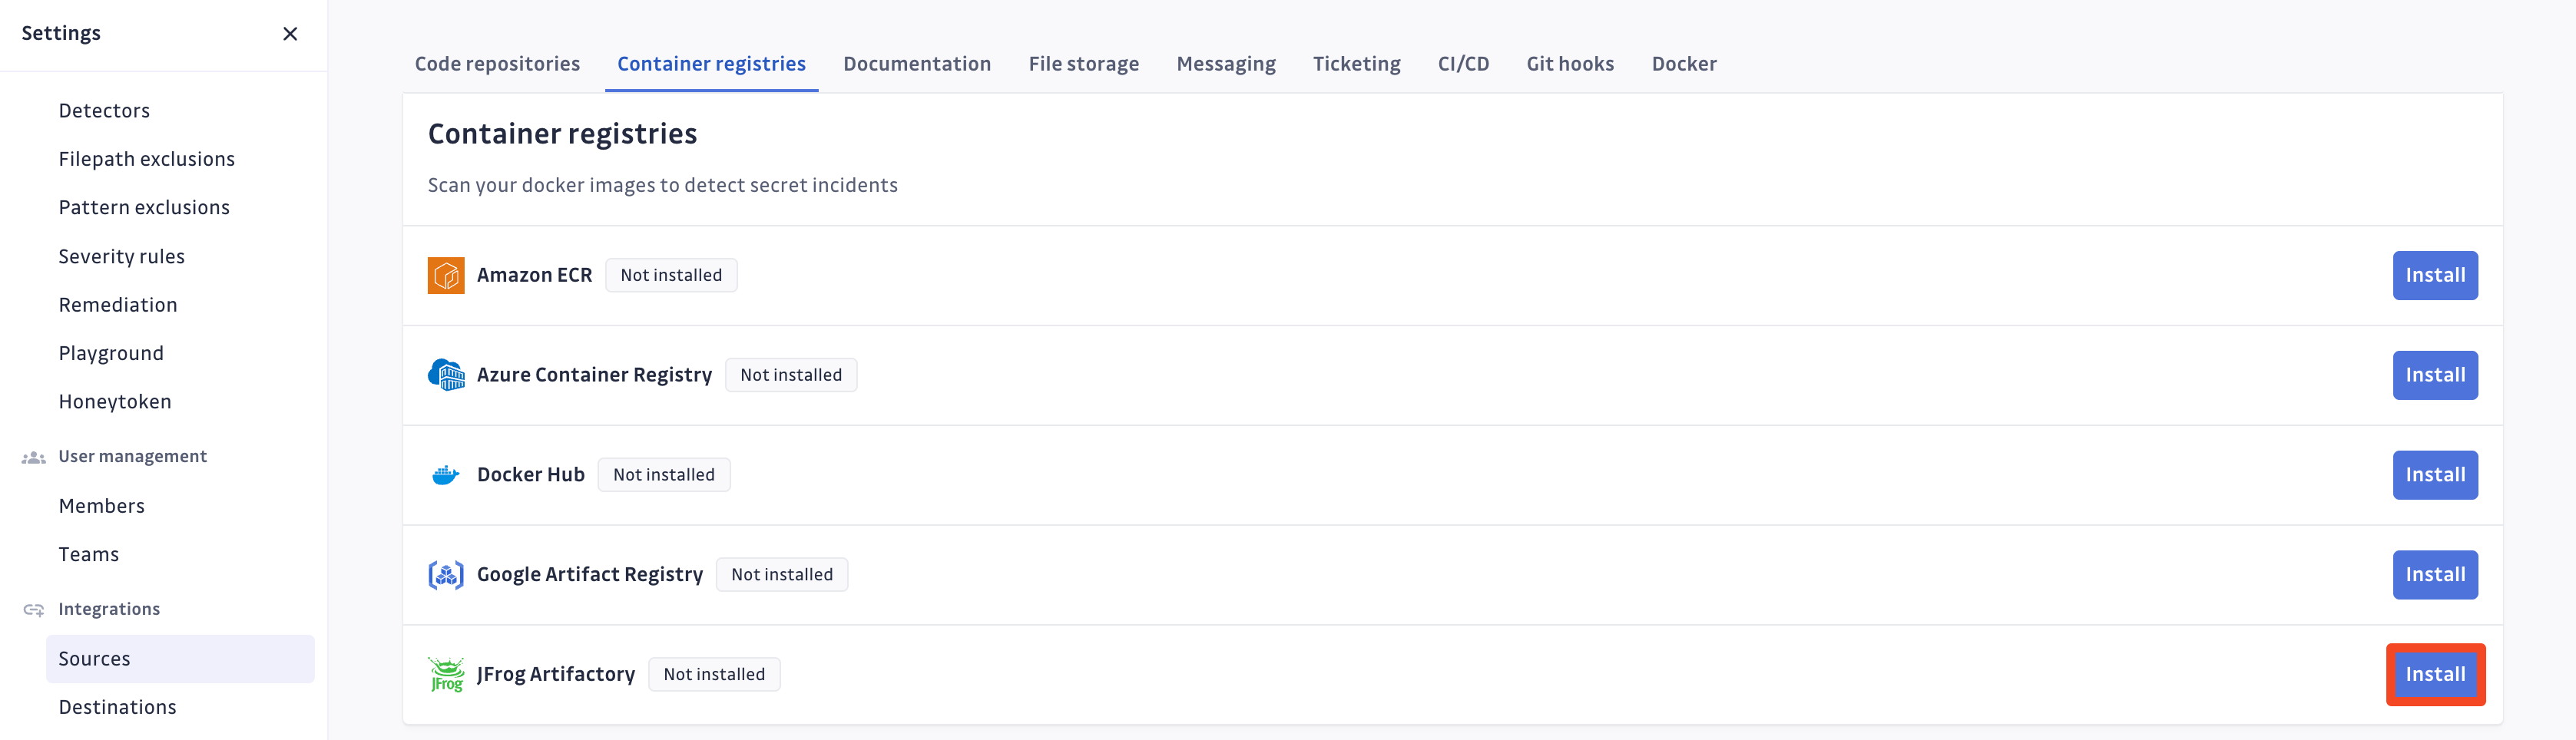
Task: Select Sources under Integrations
Action: coord(180,659)
